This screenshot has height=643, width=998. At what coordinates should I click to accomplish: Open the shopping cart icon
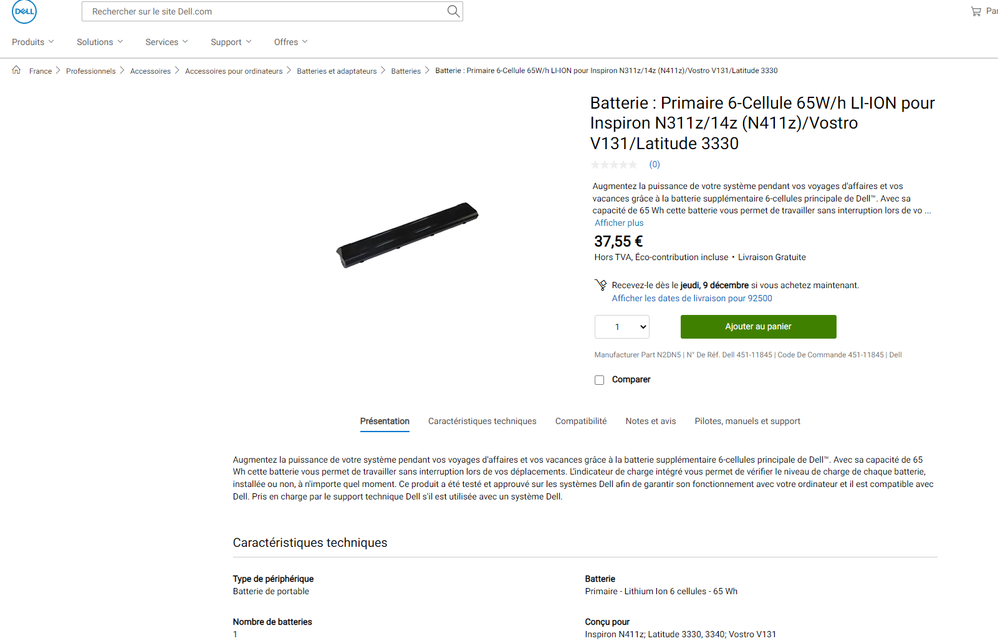click(976, 11)
